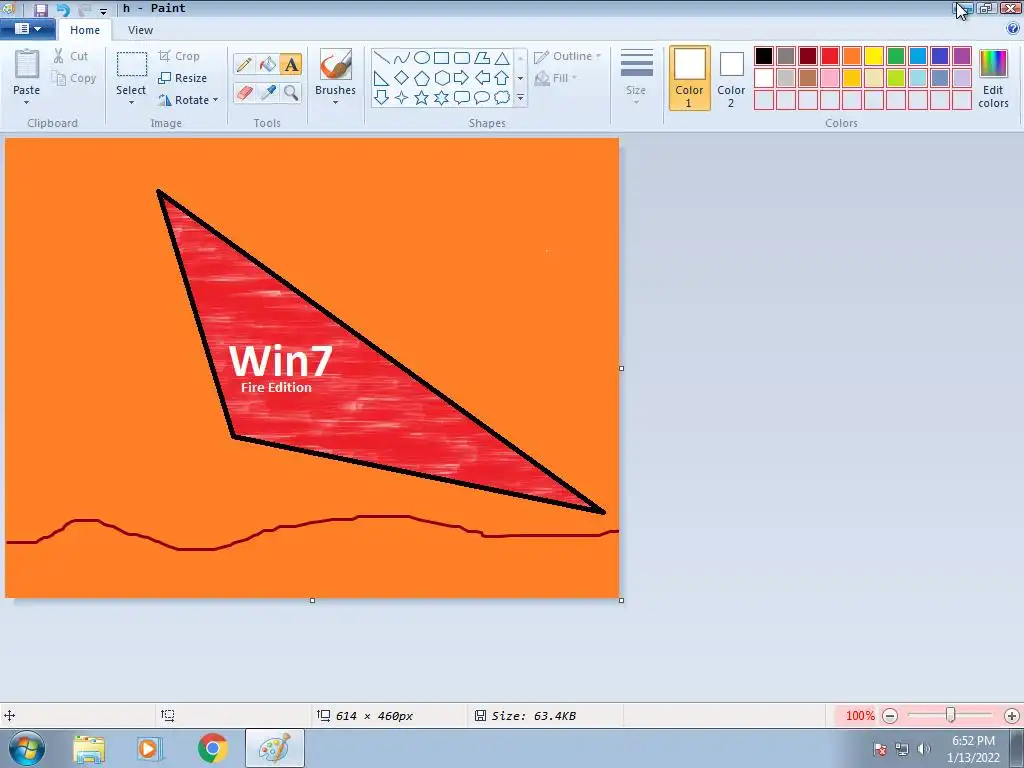This screenshot has width=1024, height=768.
Task: Choose the Polygon shape
Action: [x=482, y=58]
